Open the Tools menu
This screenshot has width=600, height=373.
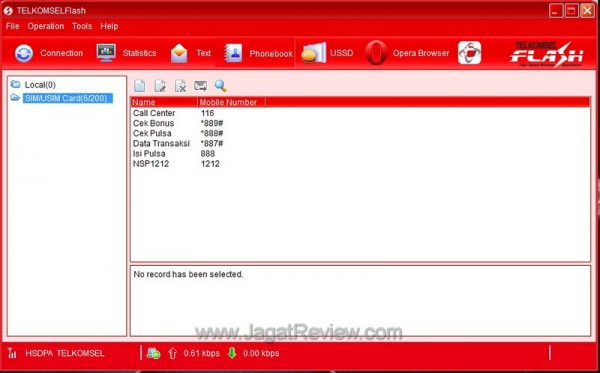[82, 26]
